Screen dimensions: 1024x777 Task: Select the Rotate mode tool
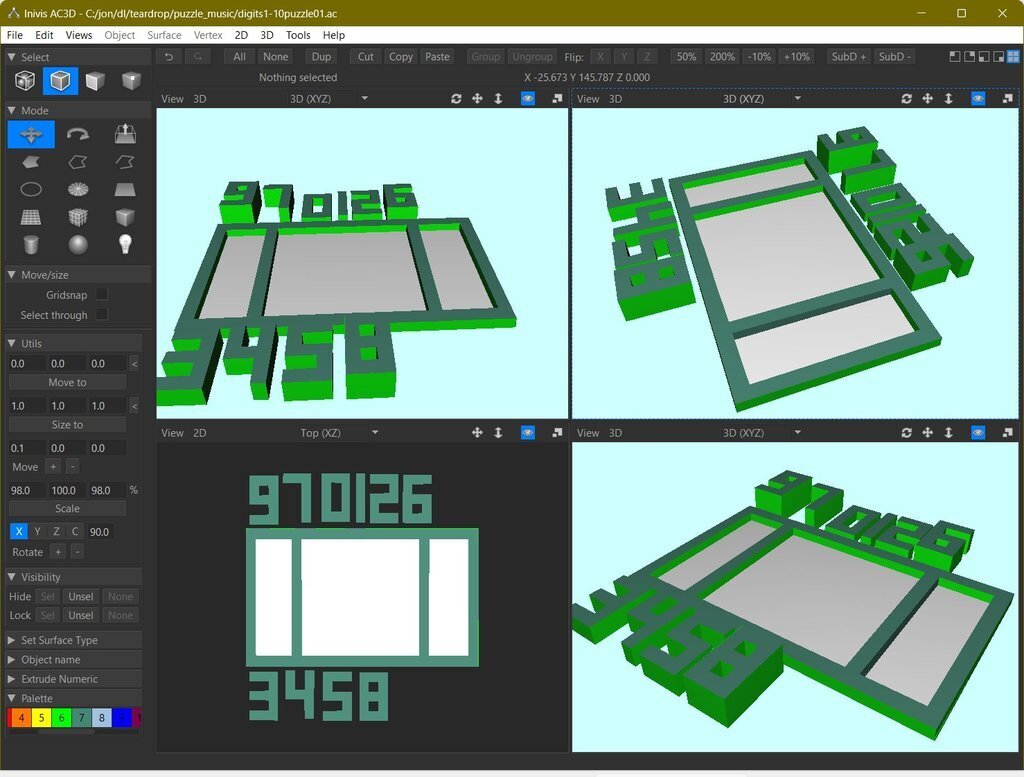click(x=78, y=134)
